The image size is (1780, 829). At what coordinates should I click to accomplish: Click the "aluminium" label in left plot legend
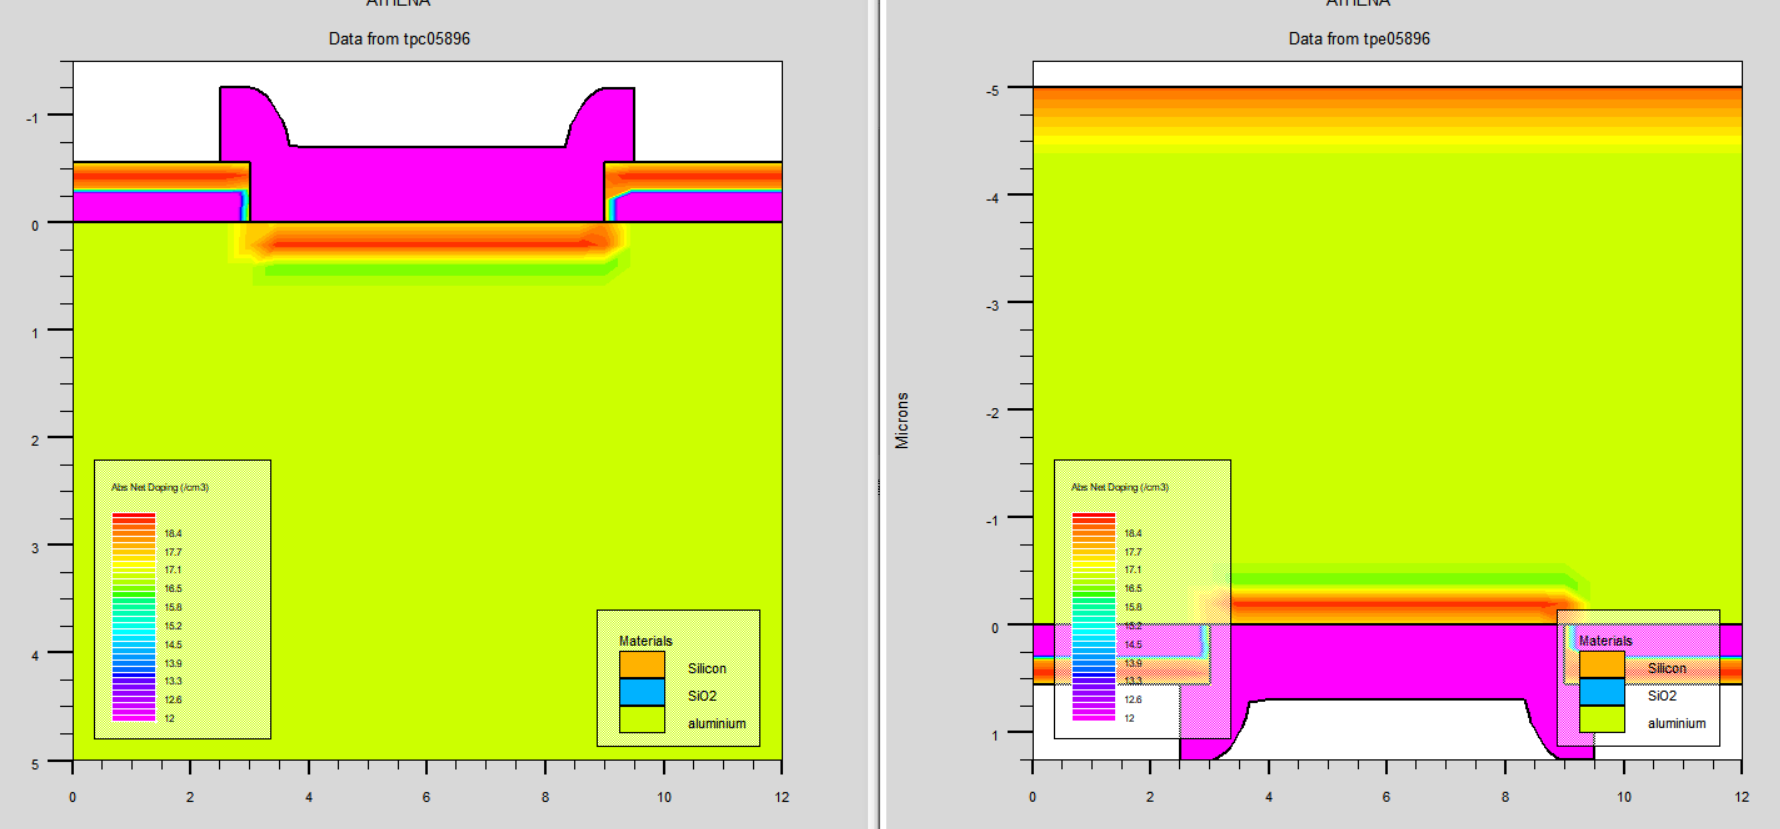(717, 723)
